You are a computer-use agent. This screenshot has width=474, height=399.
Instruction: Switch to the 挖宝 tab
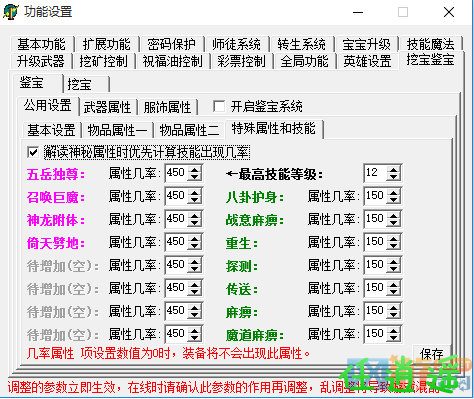pos(79,84)
